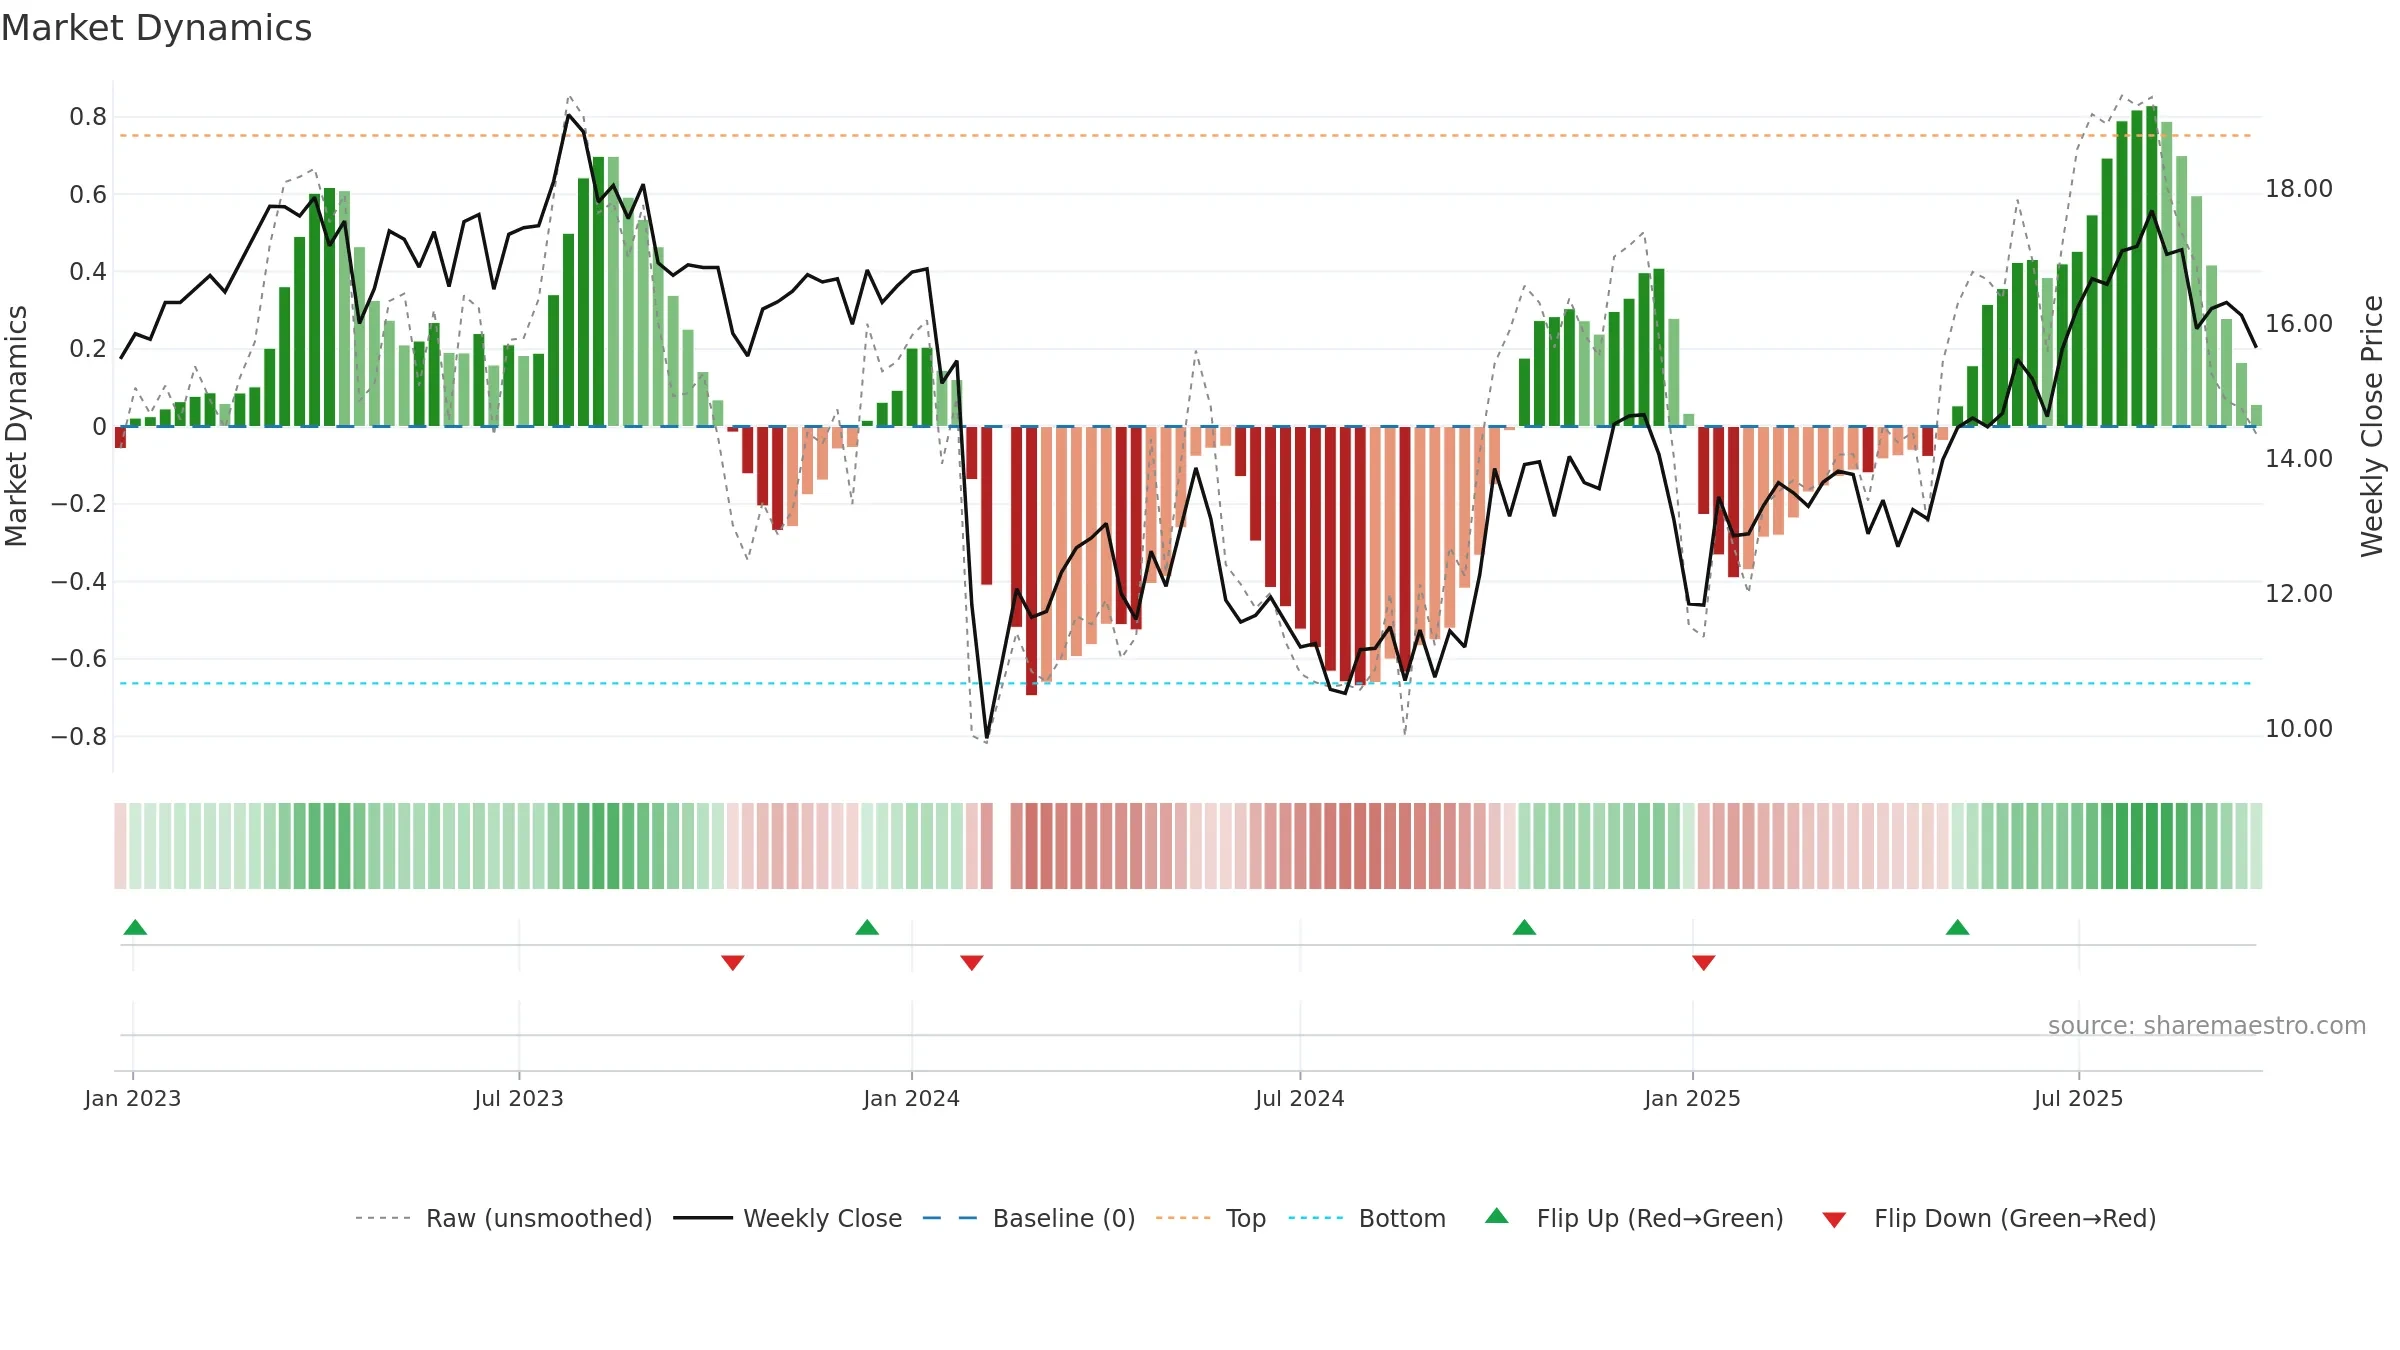
Task: Click the 12.00 price axis label
Action: (x=2299, y=594)
